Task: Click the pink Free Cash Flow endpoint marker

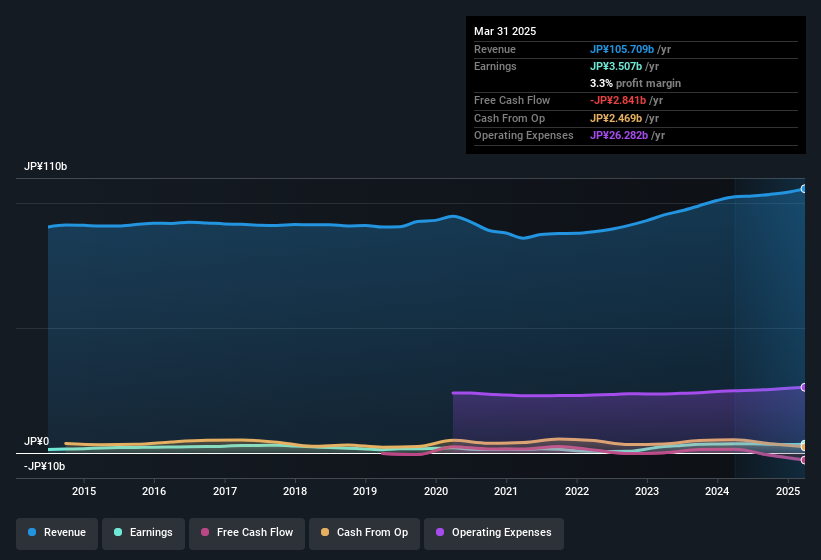Action: click(x=804, y=460)
